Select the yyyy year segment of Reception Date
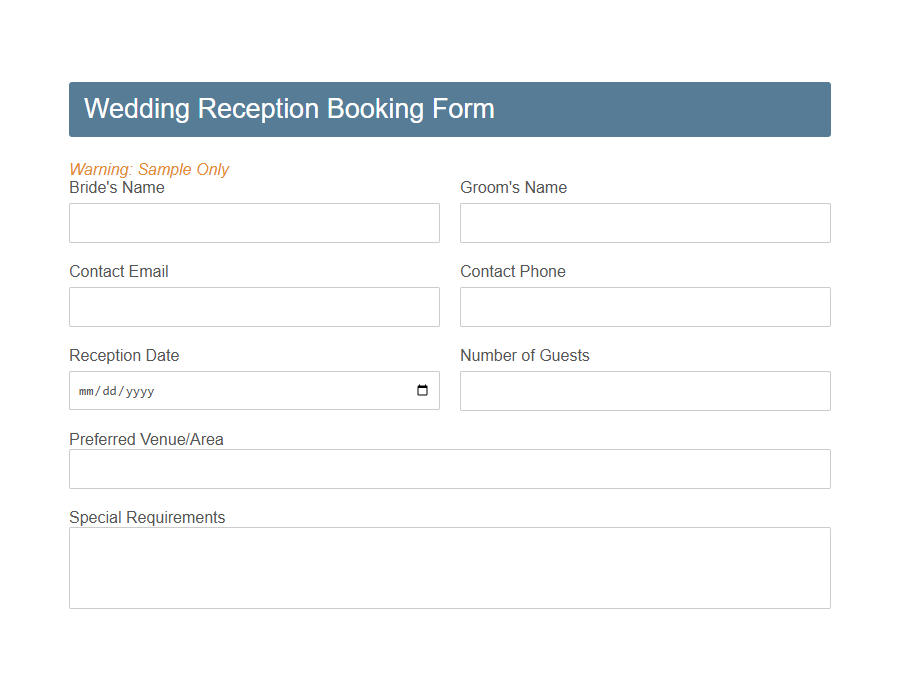Screen dimensions: 900x677 coord(140,390)
